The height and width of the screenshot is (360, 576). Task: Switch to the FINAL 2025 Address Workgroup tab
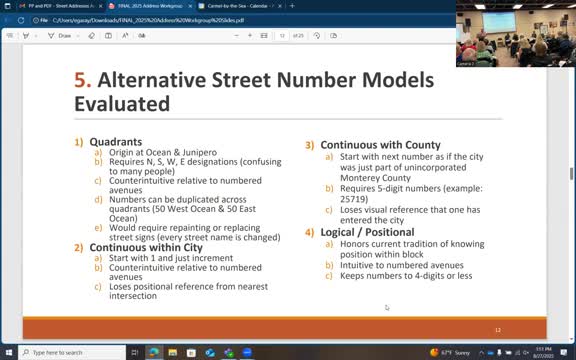pyautogui.click(x=150, y=6)
